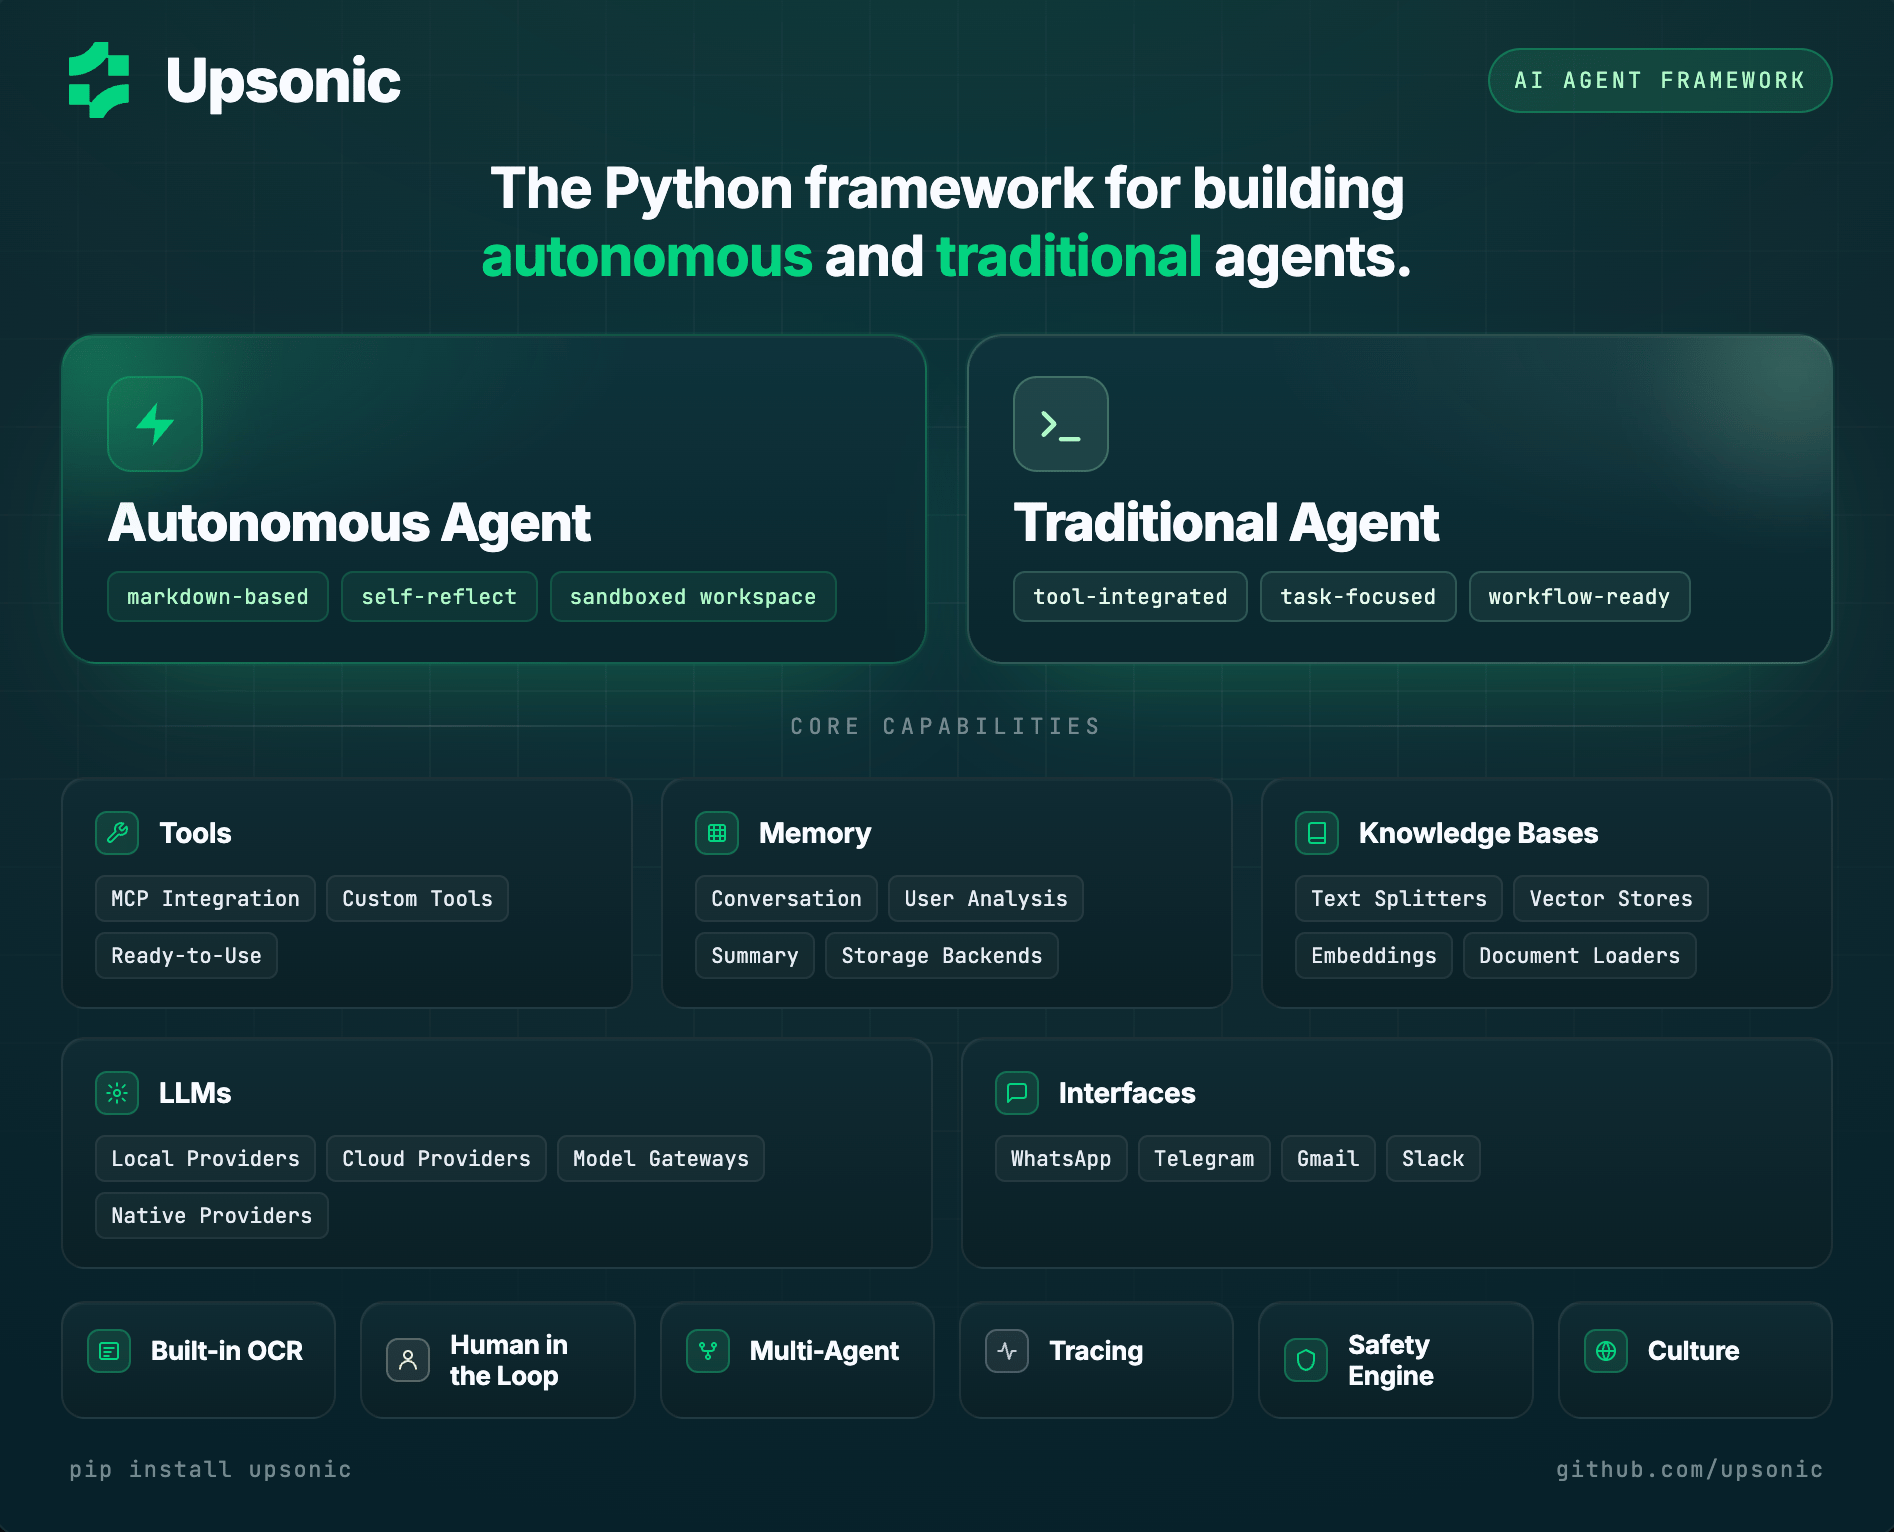Click the AI AGENT FRAMEWORK badge

(x=1660, y=80)
